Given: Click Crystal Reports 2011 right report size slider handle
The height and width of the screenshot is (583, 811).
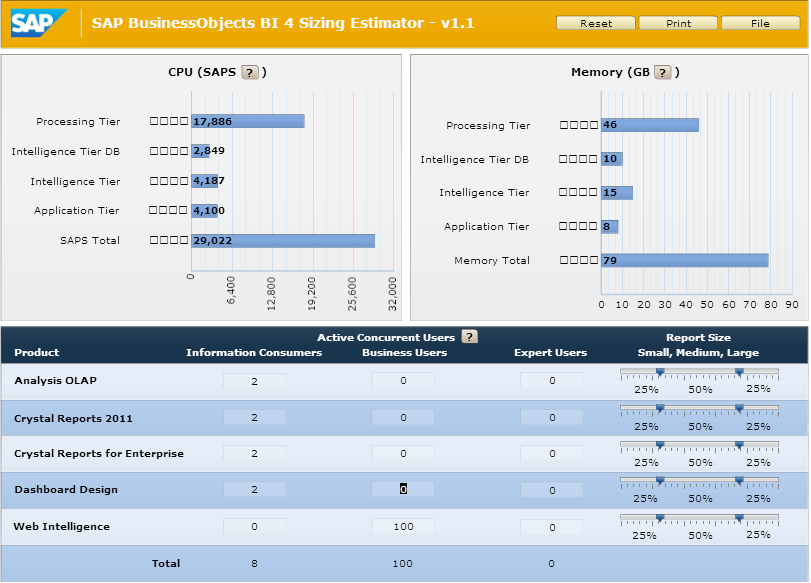Looking at the screenshot, I should [x=739, y=408].
